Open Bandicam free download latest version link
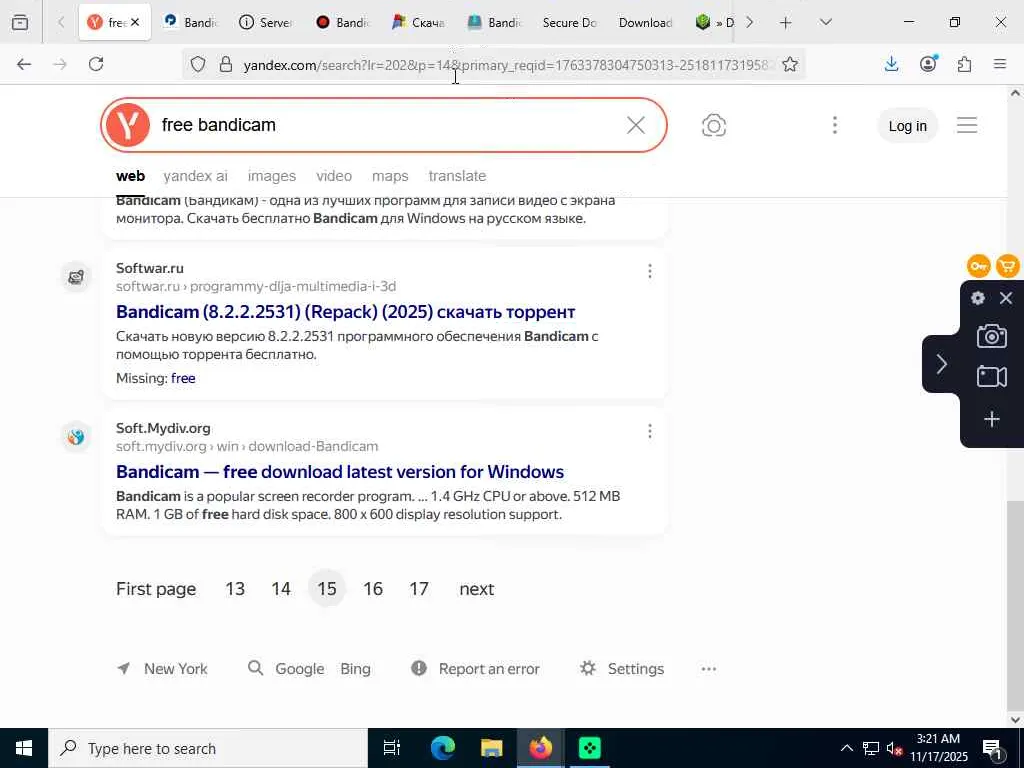This screenshot has height=768, width=1024. (x=340, y=472)
